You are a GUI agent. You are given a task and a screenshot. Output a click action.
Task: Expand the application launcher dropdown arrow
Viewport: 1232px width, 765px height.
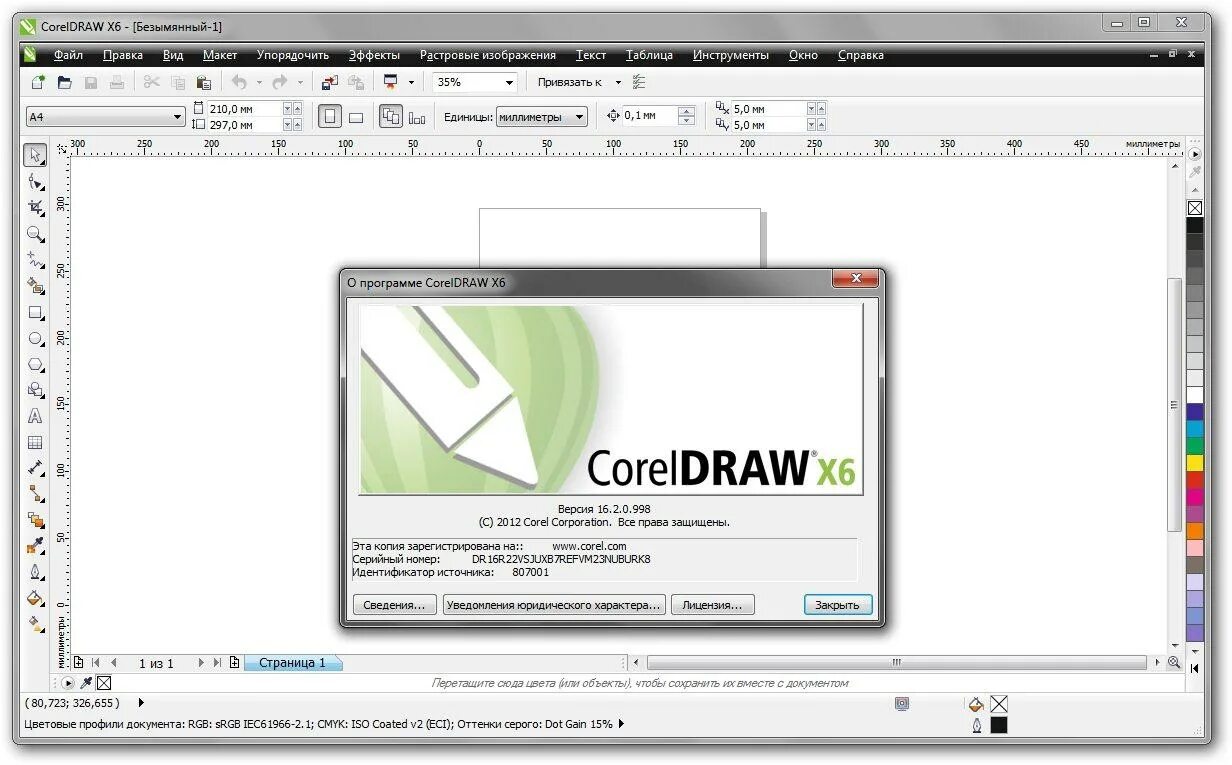pyautogui.click(x=410, y=83)
